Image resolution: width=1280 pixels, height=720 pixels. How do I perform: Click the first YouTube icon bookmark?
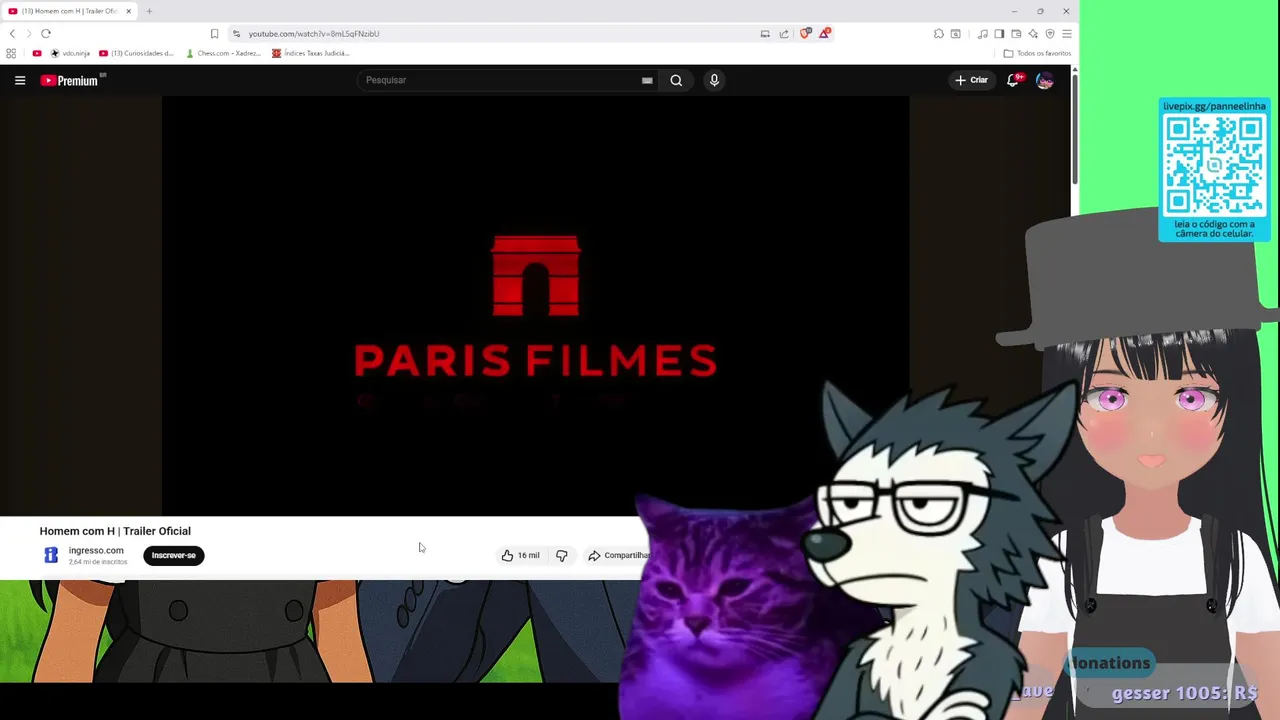(x=37, y=53)
